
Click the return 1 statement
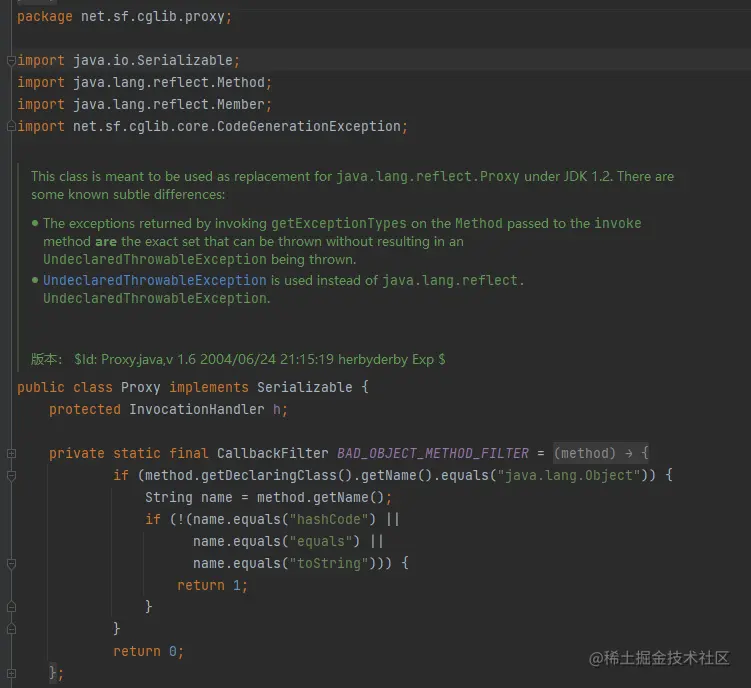212,585
